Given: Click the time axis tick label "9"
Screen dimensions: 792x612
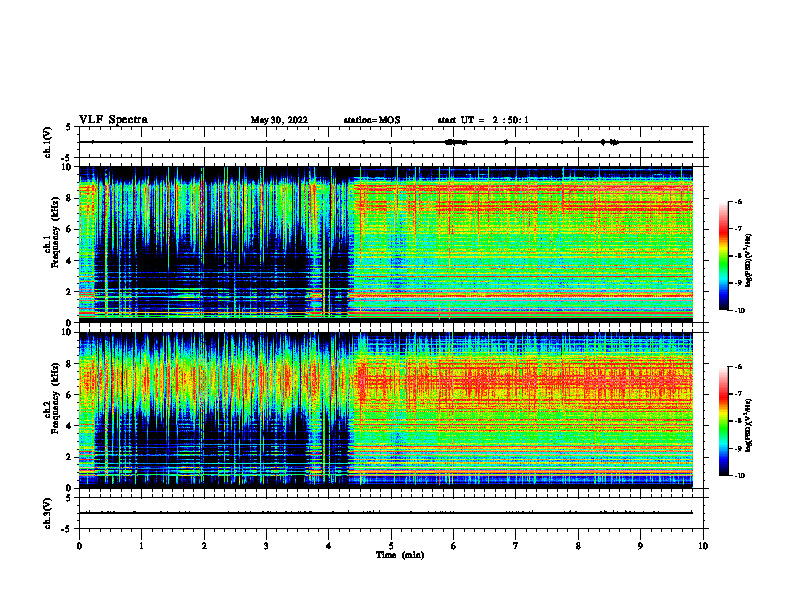Looking at the screenshot, I should pos(640,546).
